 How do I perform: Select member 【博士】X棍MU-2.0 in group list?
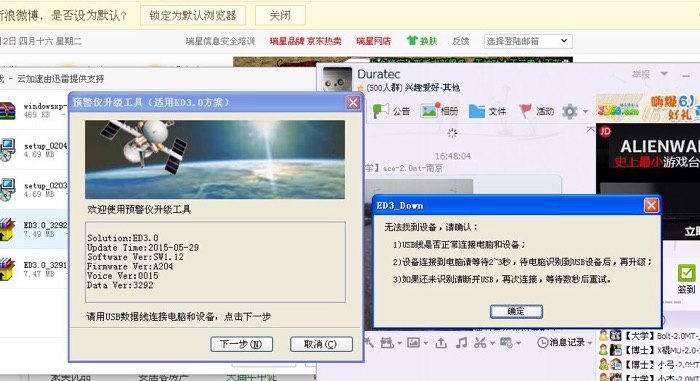pos(649,350)
